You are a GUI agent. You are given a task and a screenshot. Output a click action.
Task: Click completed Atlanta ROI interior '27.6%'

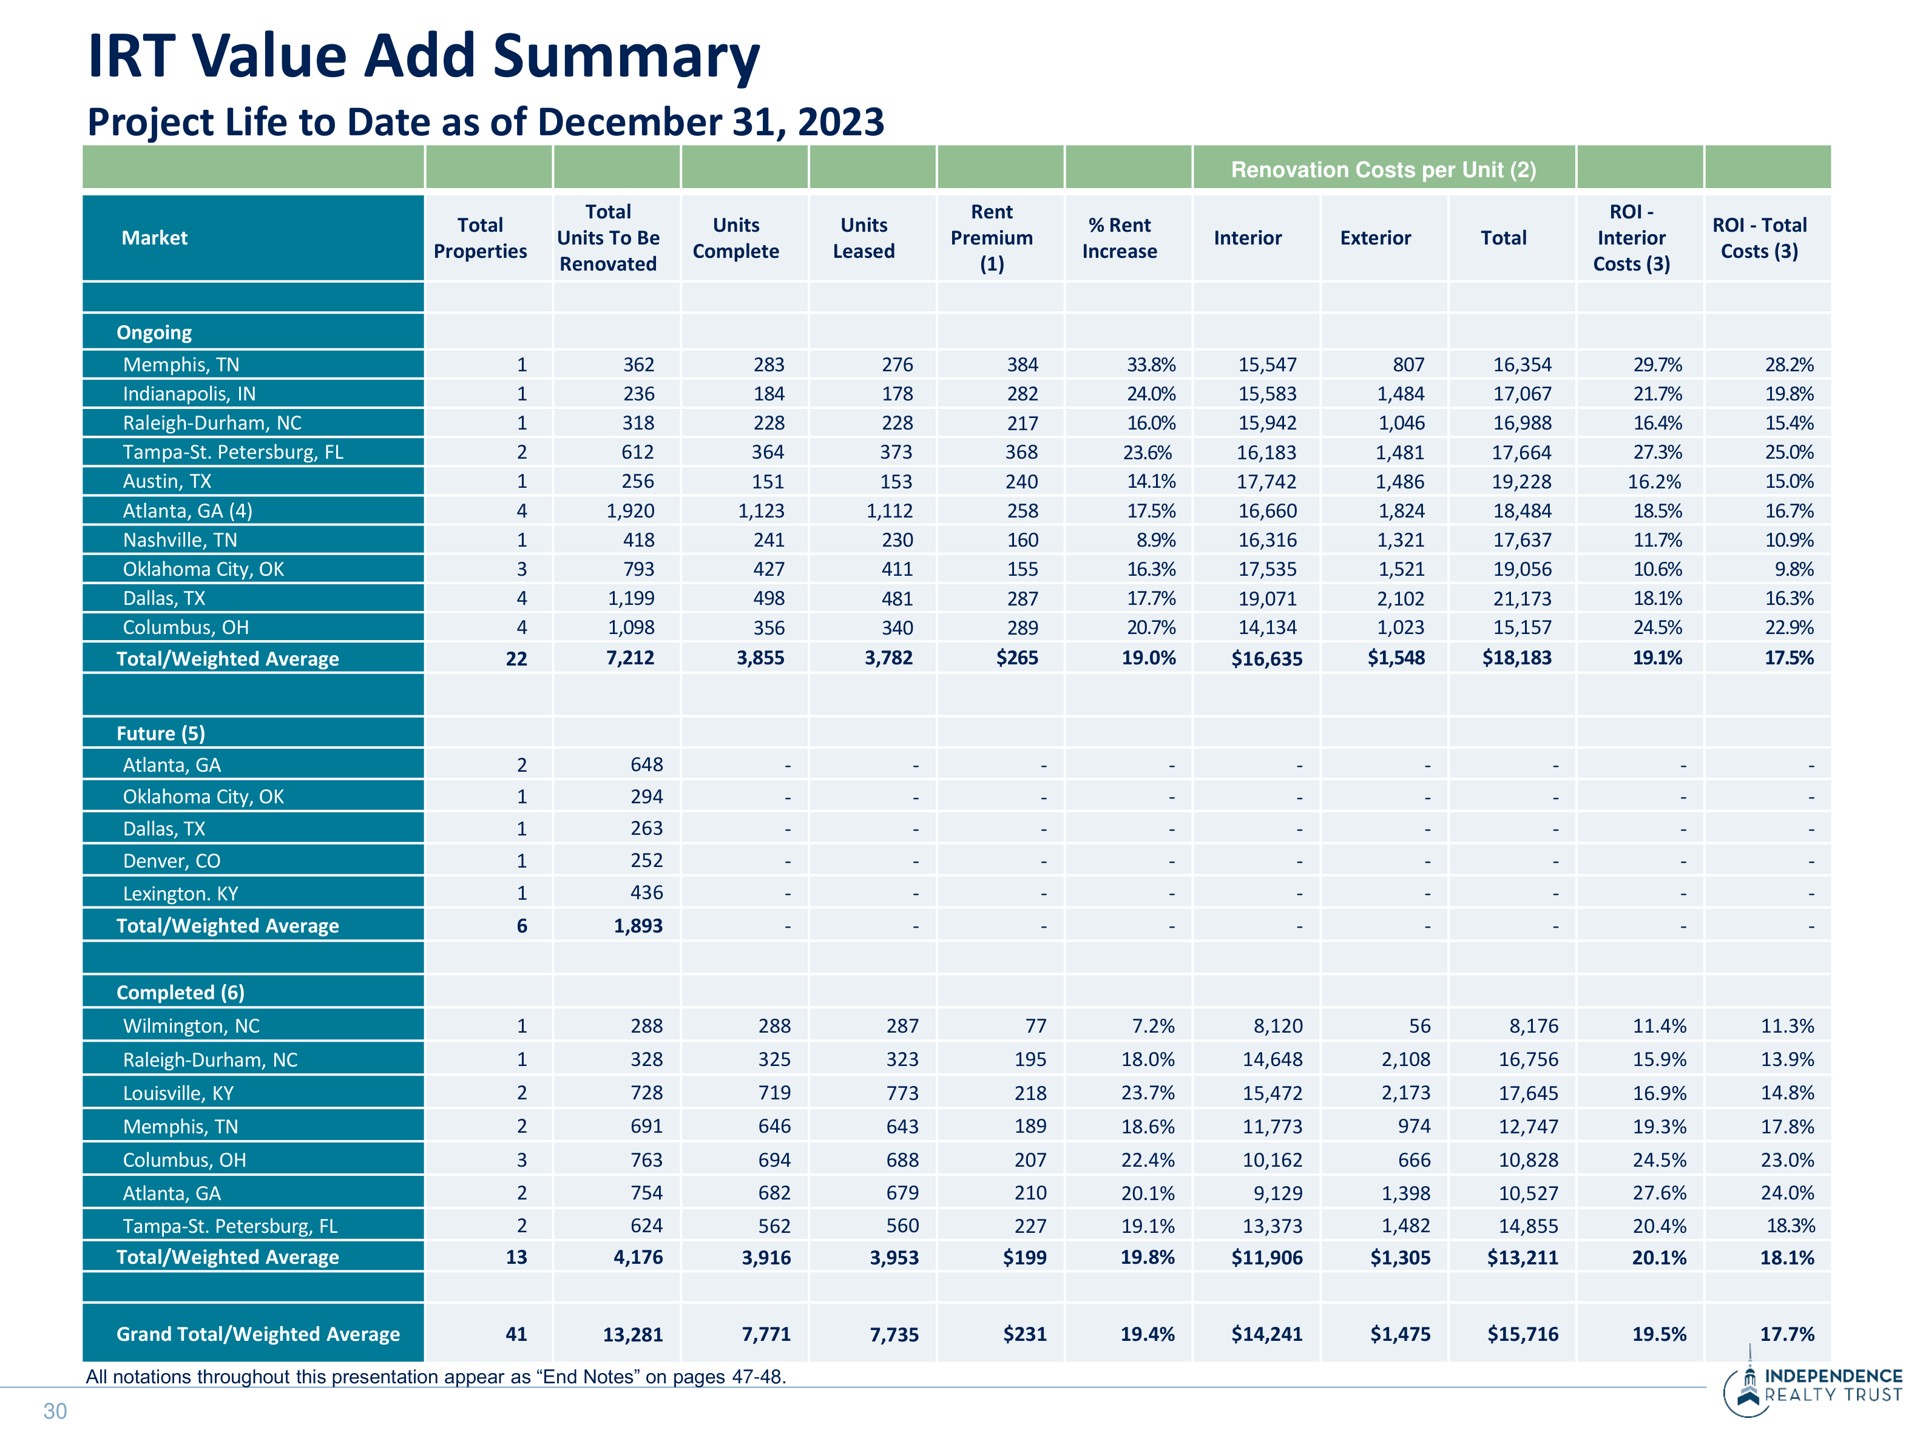[1659, 1193]
